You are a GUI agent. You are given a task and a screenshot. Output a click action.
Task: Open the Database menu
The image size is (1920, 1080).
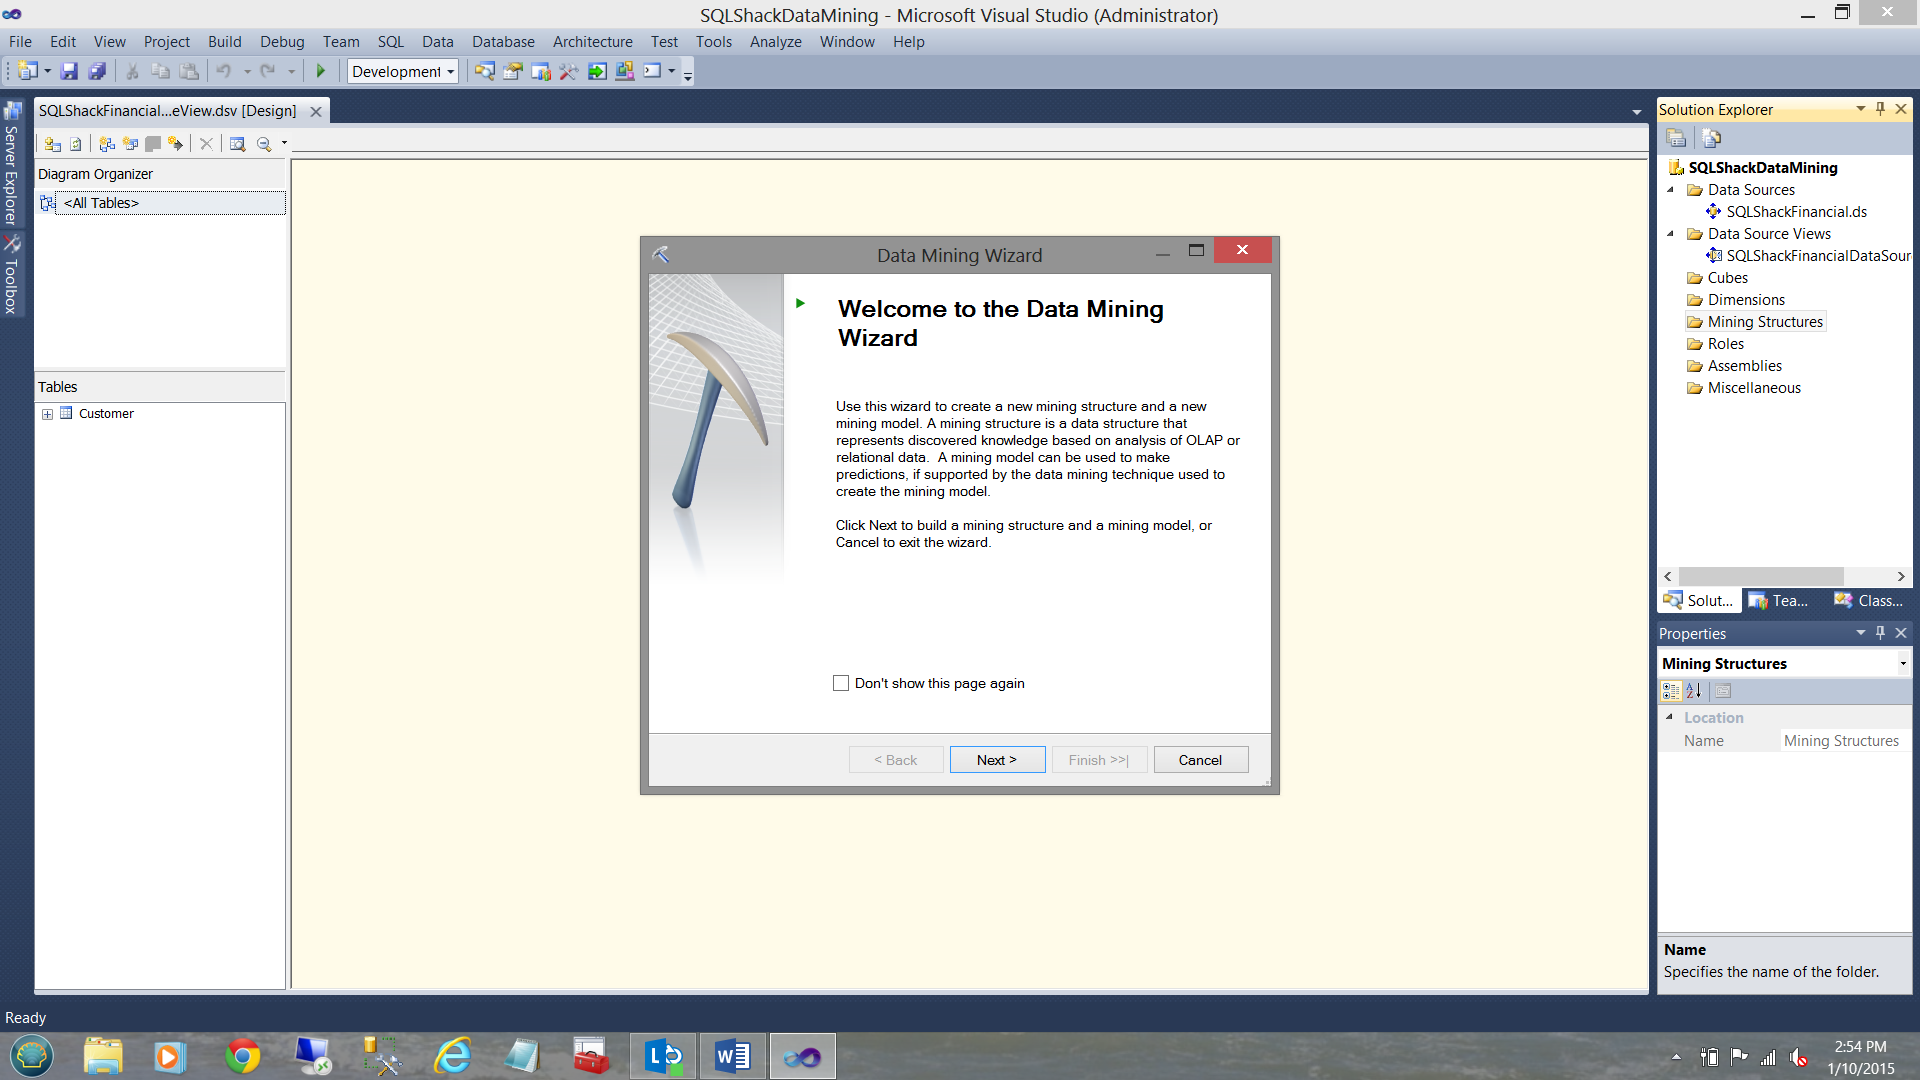click(x=503, y=41)
